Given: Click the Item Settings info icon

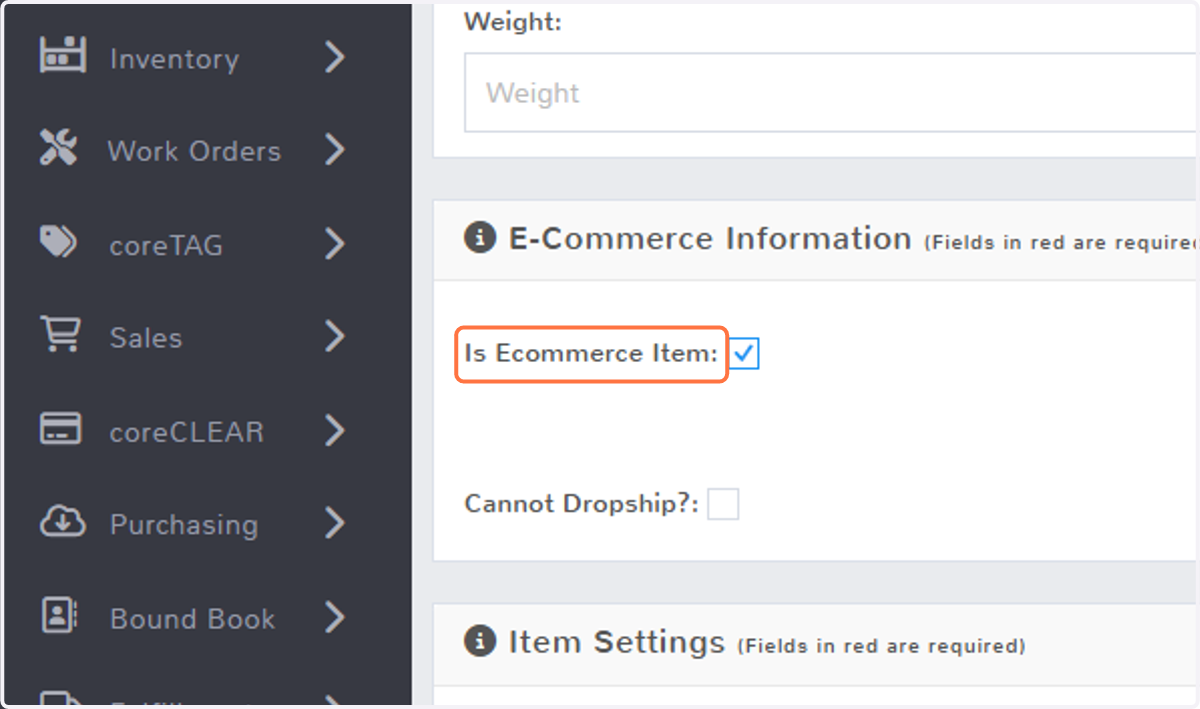Looking at the screenshot, I should point(480,640).
